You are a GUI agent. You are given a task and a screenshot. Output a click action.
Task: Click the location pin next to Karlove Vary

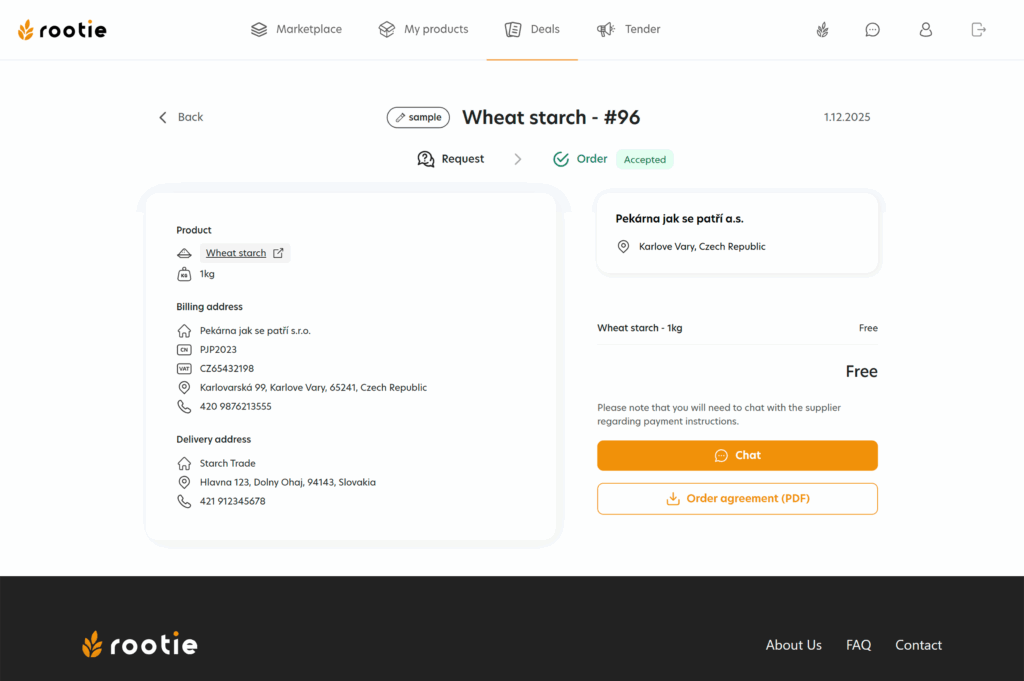[x=623, y=246]
